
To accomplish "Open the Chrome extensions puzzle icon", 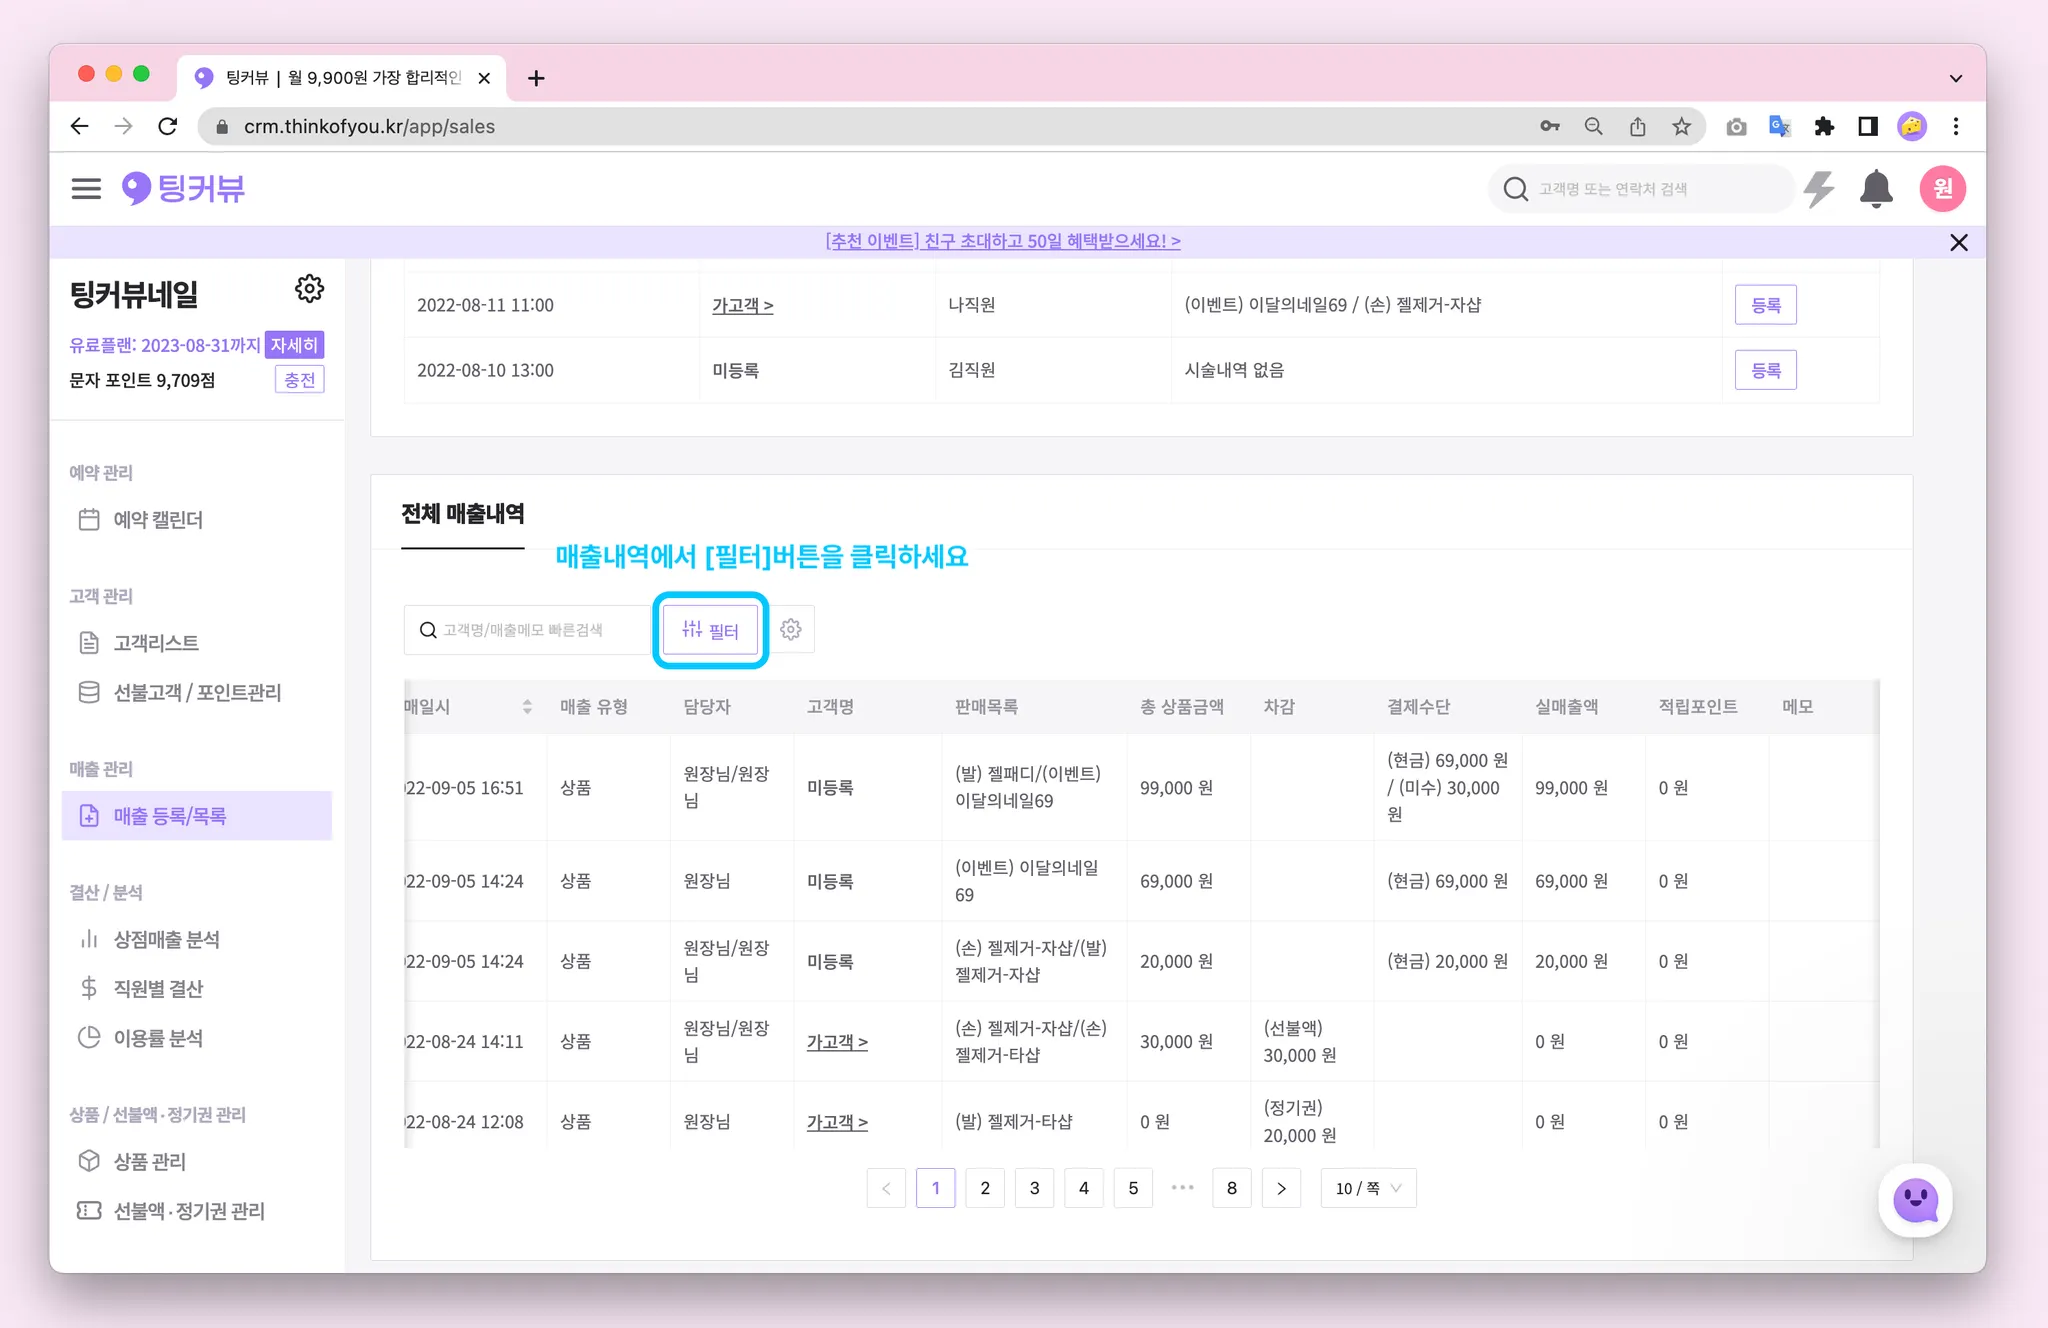I will (1824, 127).
